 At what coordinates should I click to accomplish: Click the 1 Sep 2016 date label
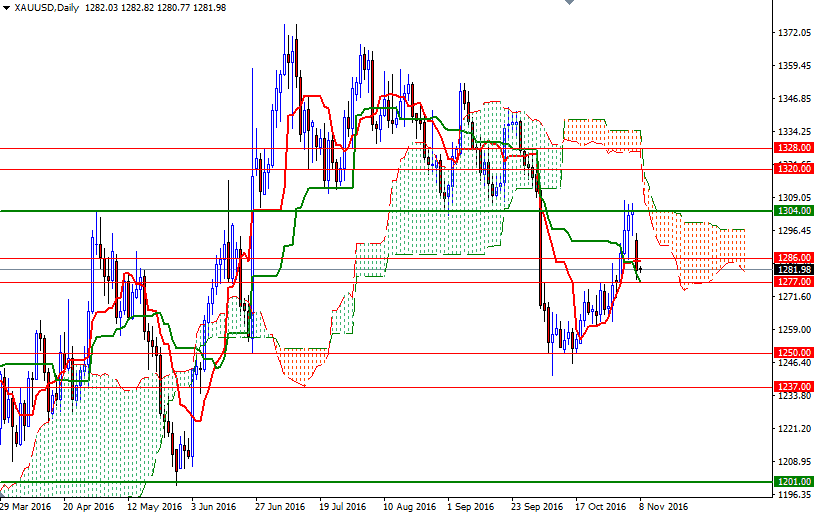tap(470, 506)
